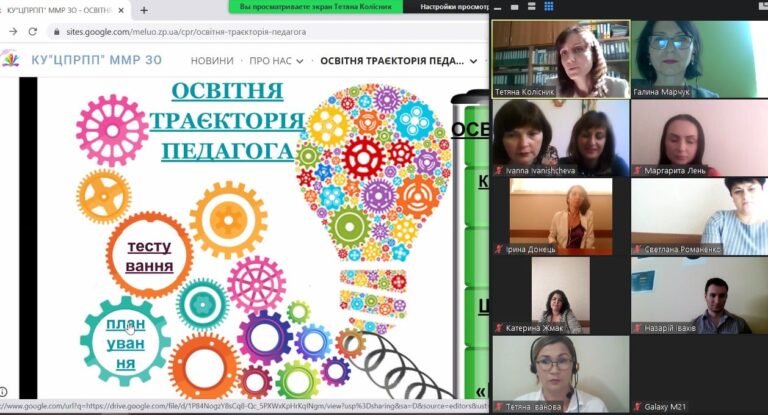Click muted mic icon by Катерина Жмак
Image resolution: width=768 pixels, height=415 pixels.
tap(499, 327)
